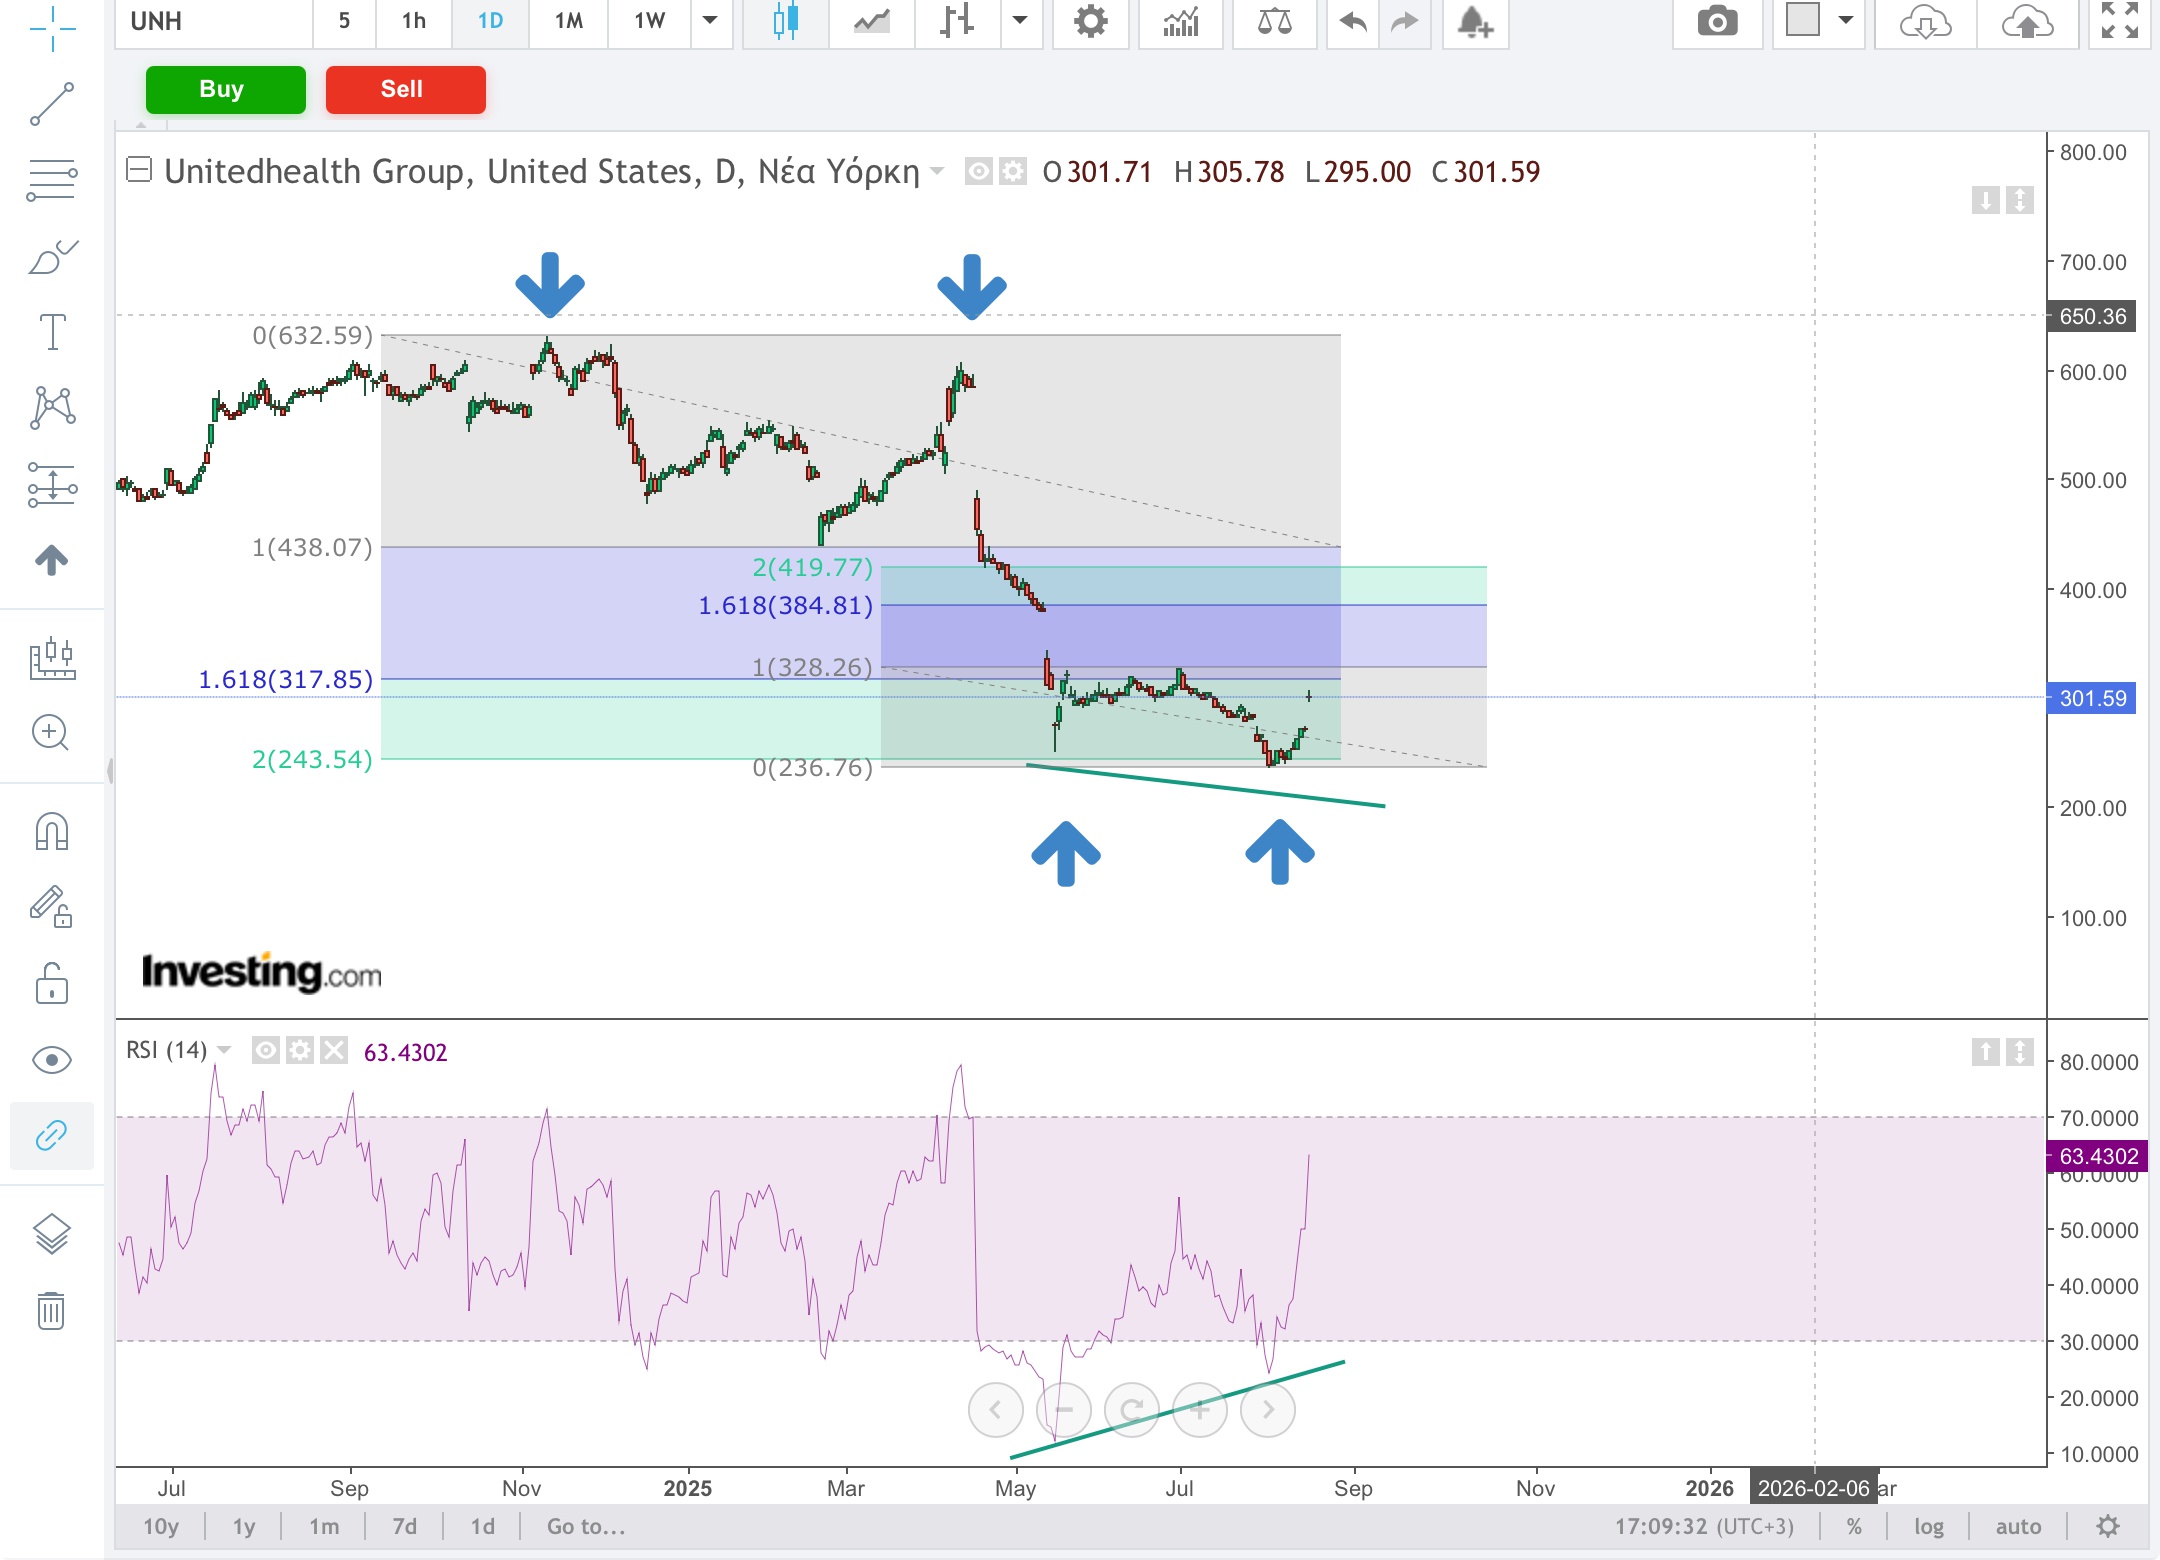Screen dimensions: 2160x1560
Task: Toggle fullscreen mode
Action: 2119,21
